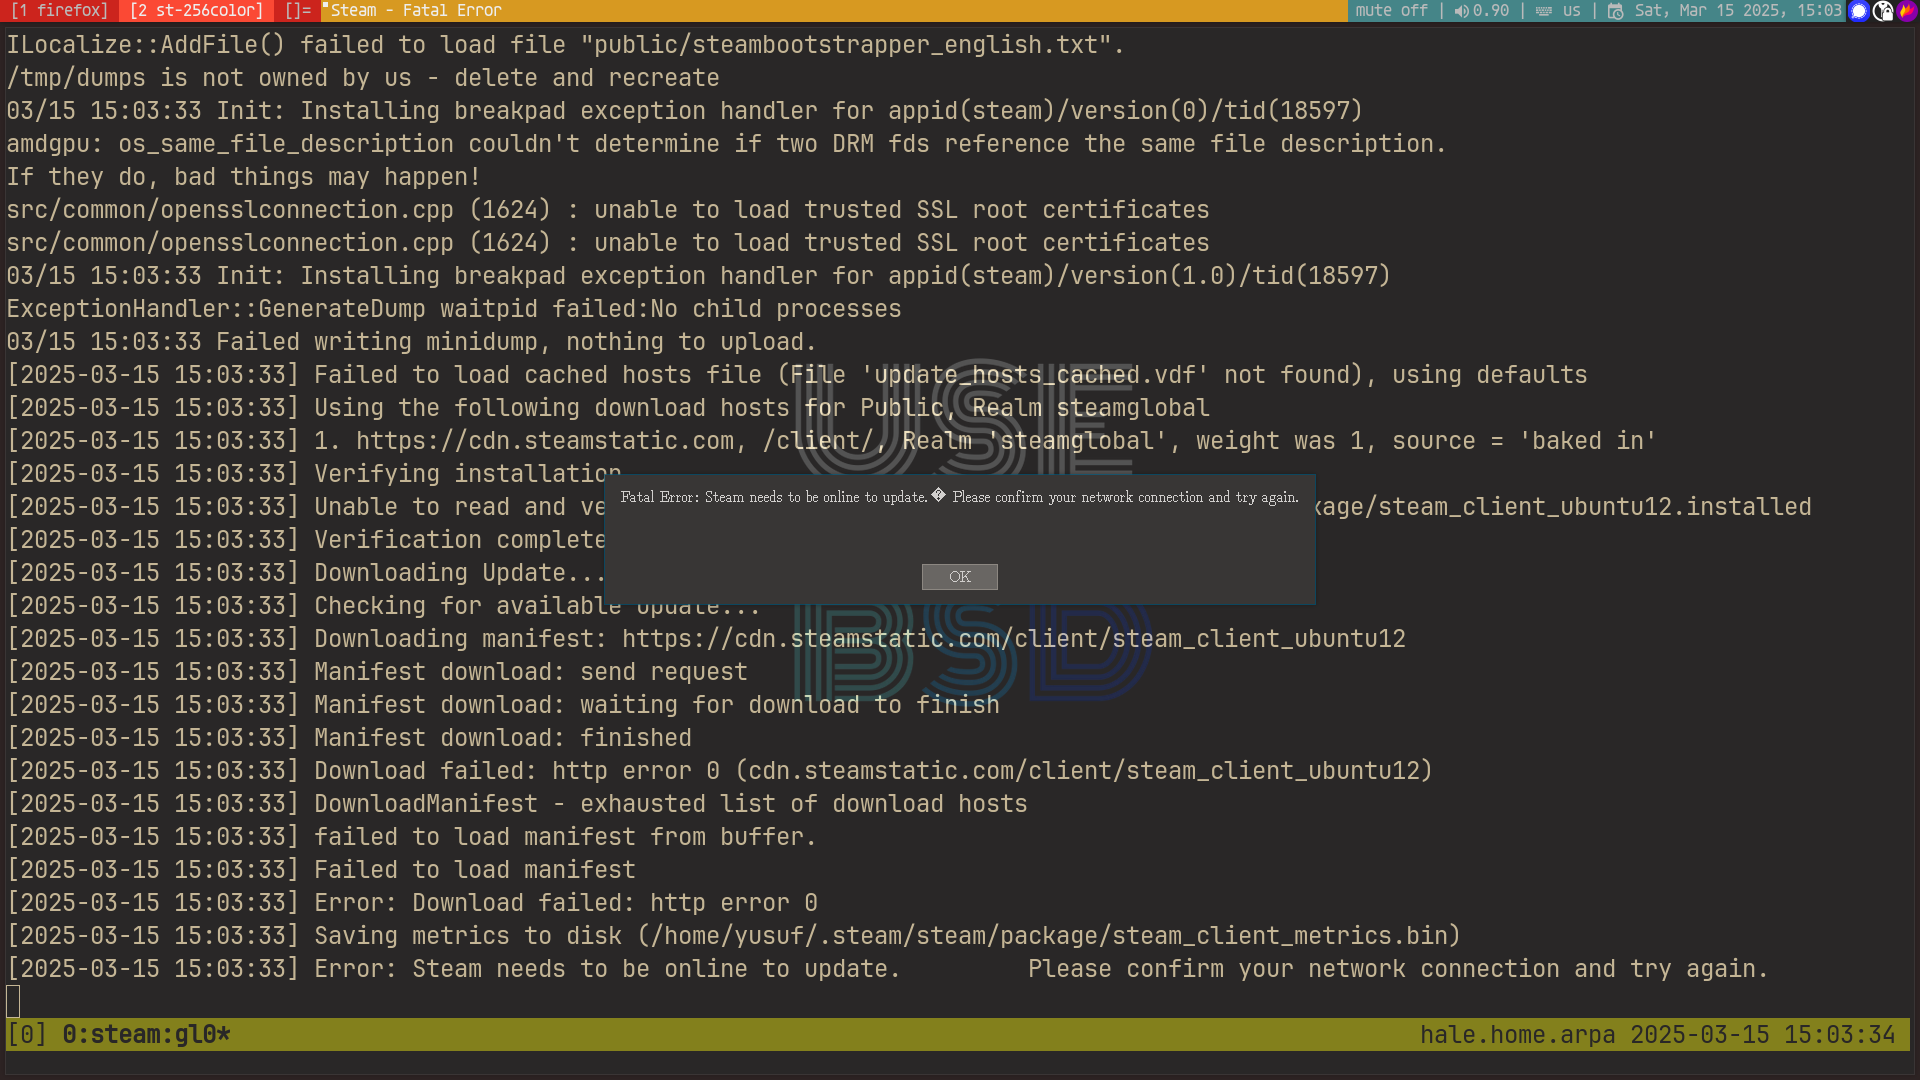Click OK in the Fatal Error dialog
The image size is (1920, 1080).
click(x=959, y=577)
